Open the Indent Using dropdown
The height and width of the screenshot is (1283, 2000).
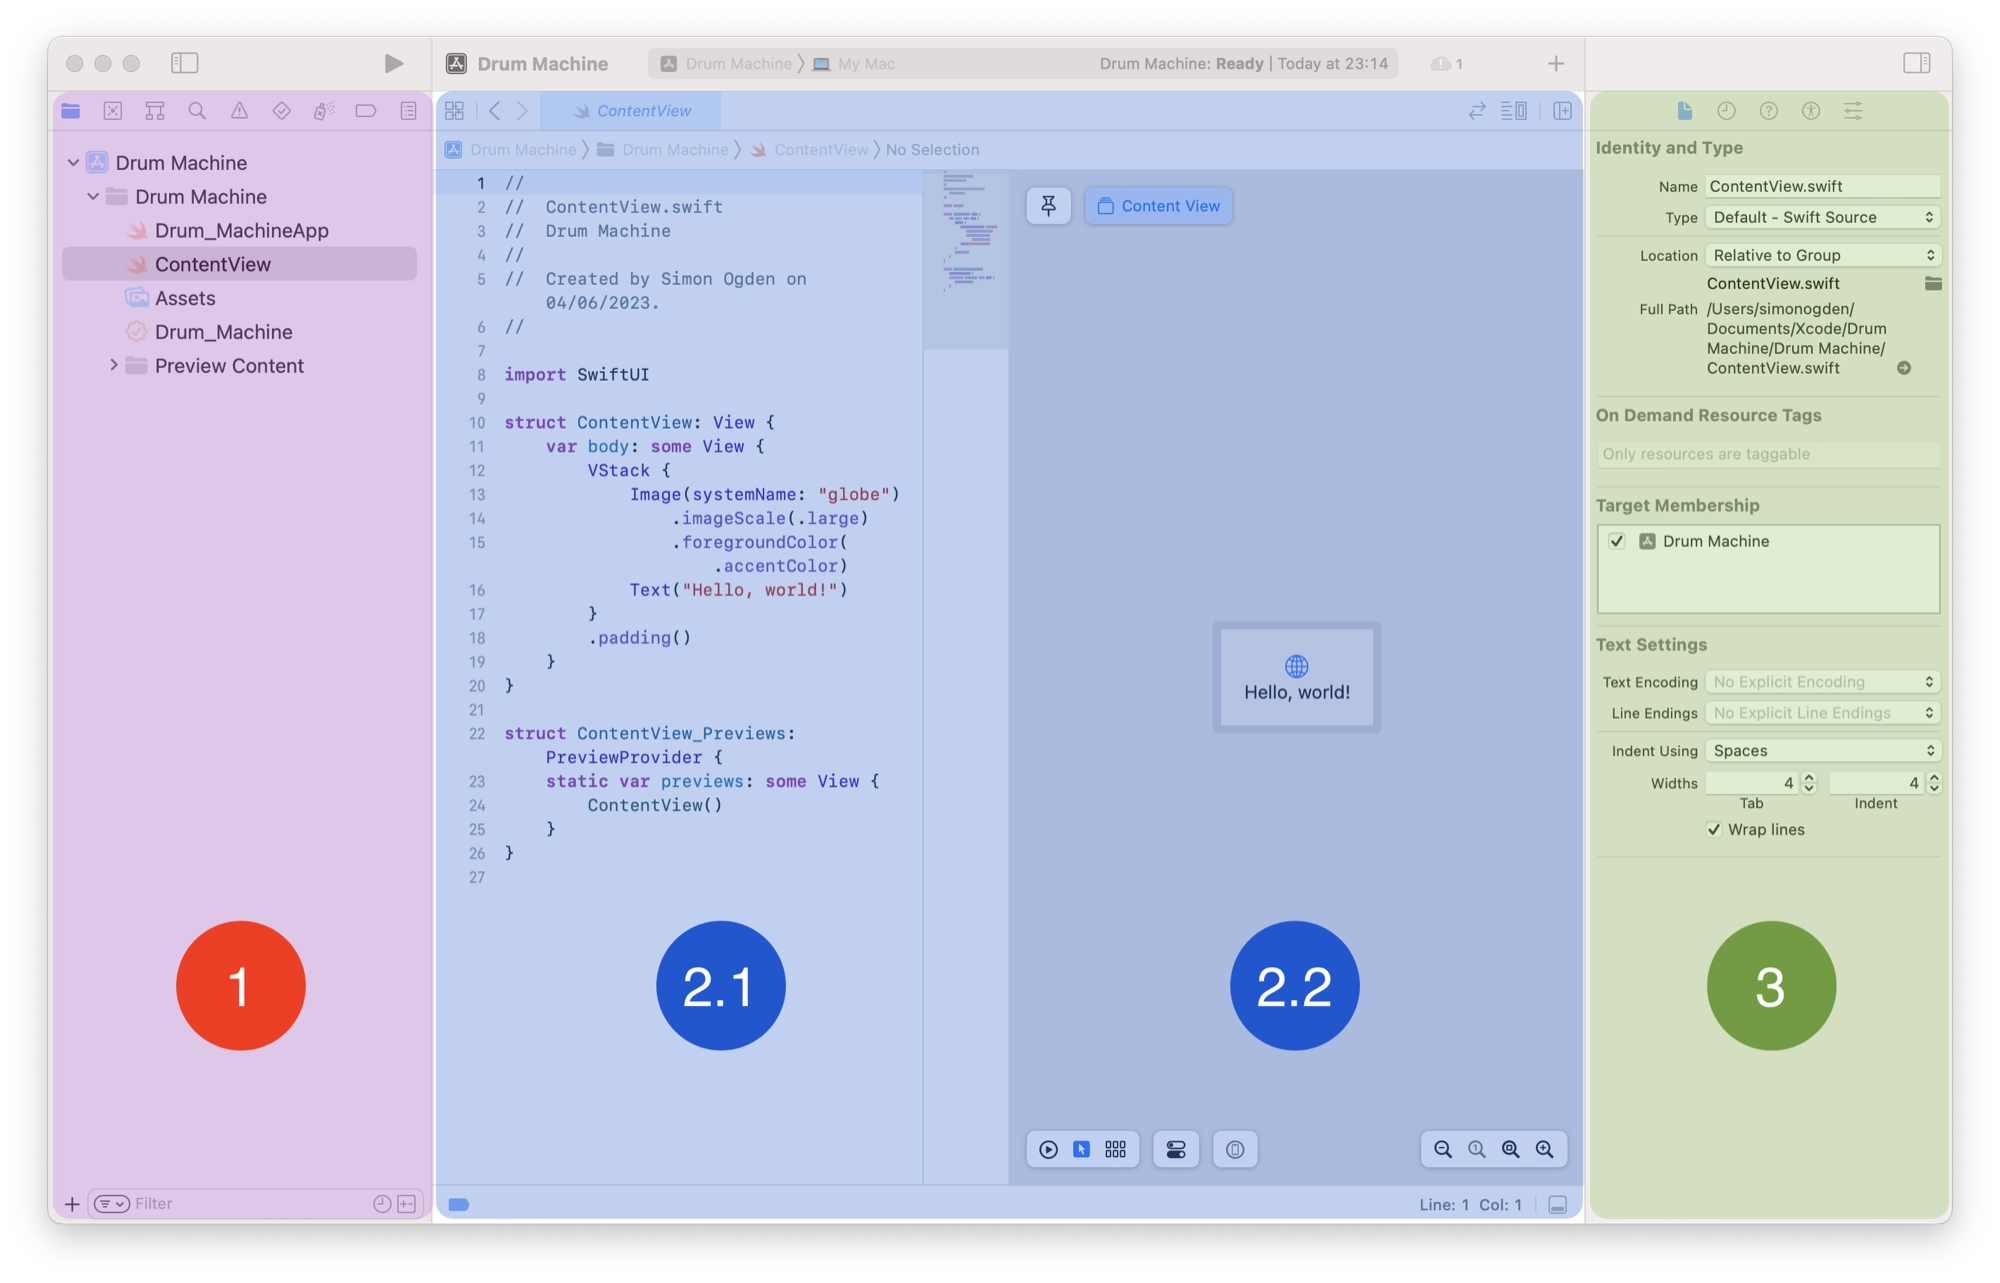pos(1822,750)
